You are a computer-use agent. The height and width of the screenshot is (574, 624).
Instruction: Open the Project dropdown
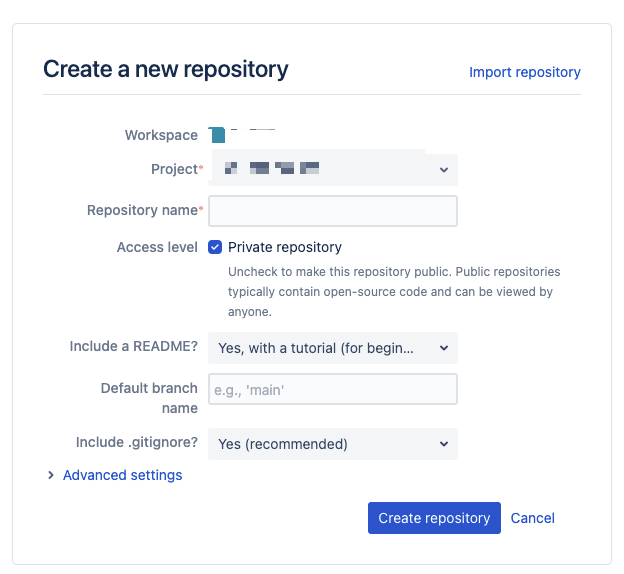pyautogui.click(x=333, y=170)
